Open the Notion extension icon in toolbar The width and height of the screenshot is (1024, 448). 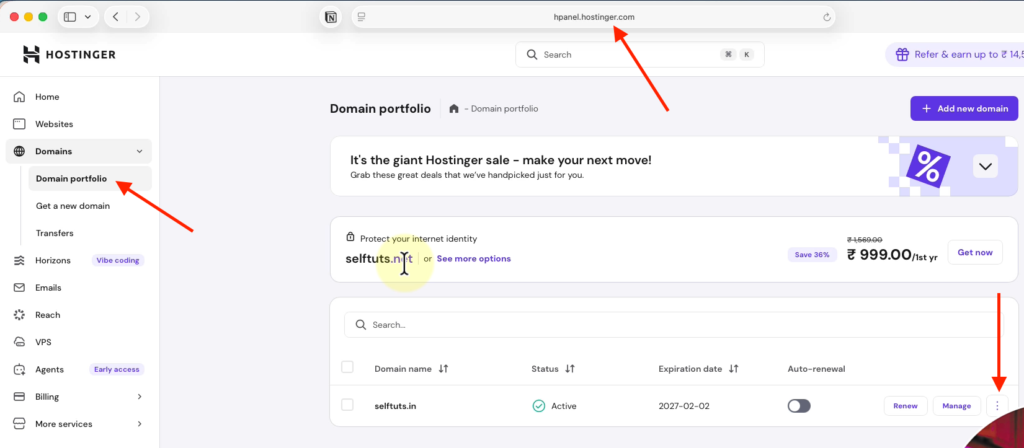(x=330, y=17)
